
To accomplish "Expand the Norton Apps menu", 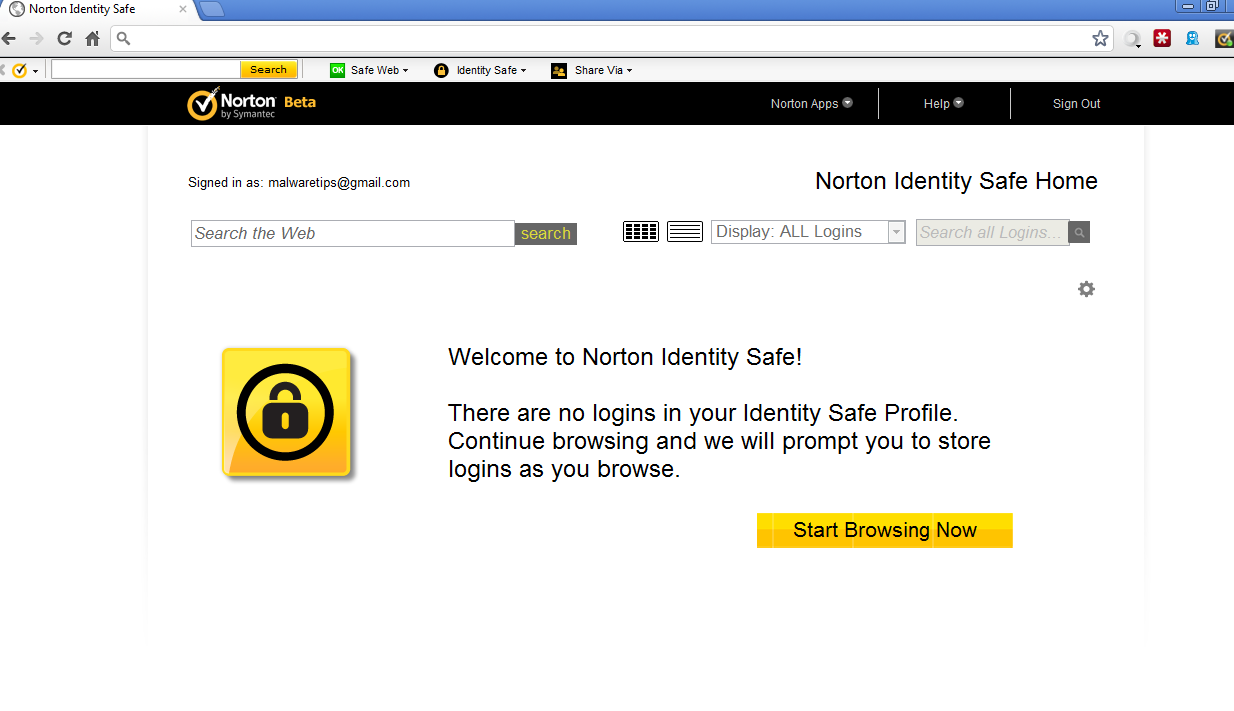I will tap(811, 103).
